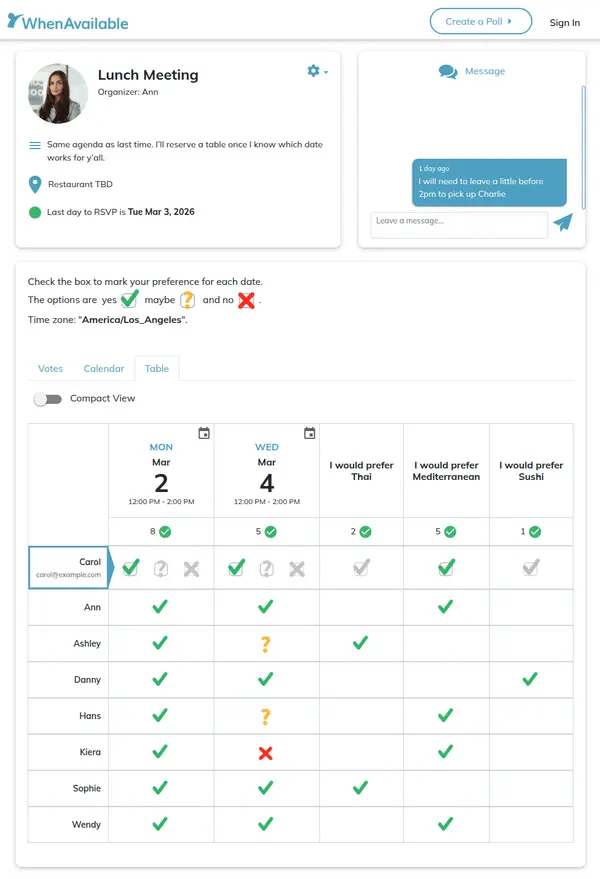Switch to the Calendar tab
The height and width of the screenshot is (879, 600).
103,369
